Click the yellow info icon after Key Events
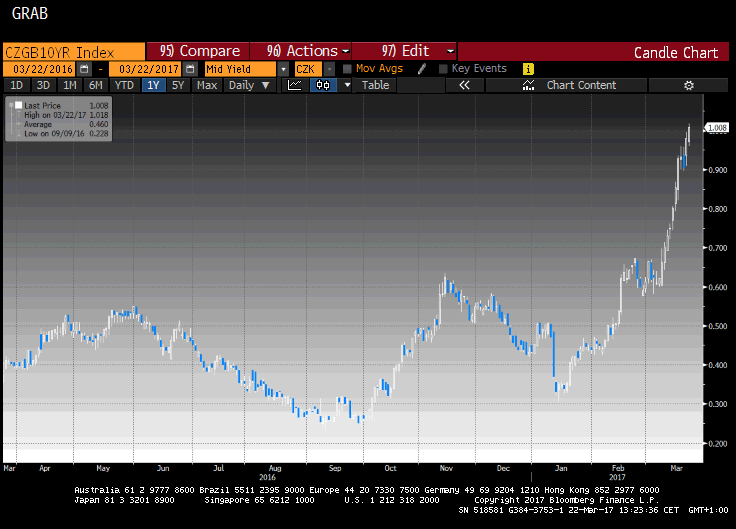This screenshot has height=529, width=736. [528, 69]
